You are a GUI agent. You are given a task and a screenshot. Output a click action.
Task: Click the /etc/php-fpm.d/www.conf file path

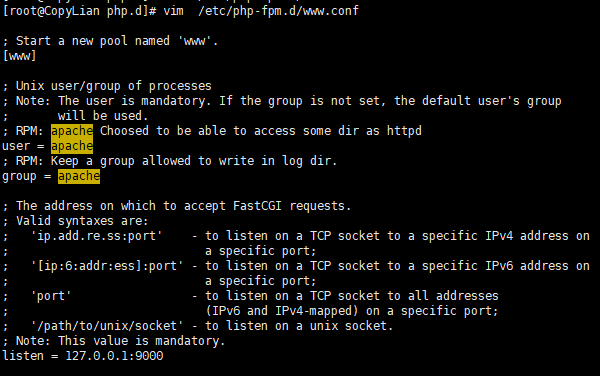279,11
